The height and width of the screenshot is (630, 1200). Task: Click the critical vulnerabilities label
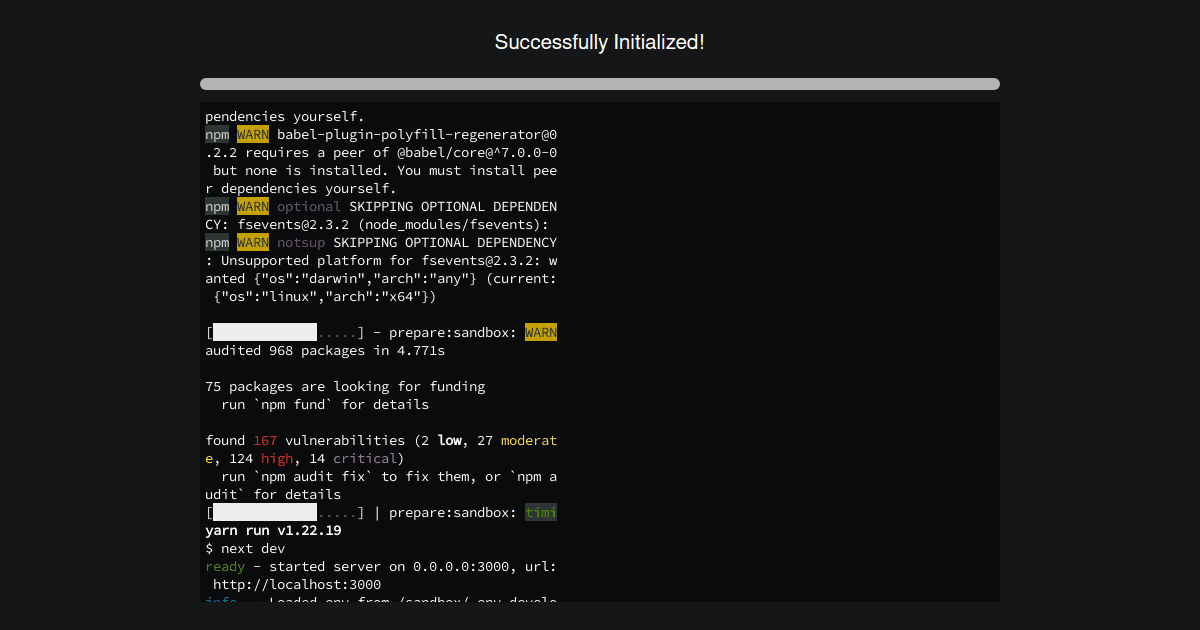point(364,458)
